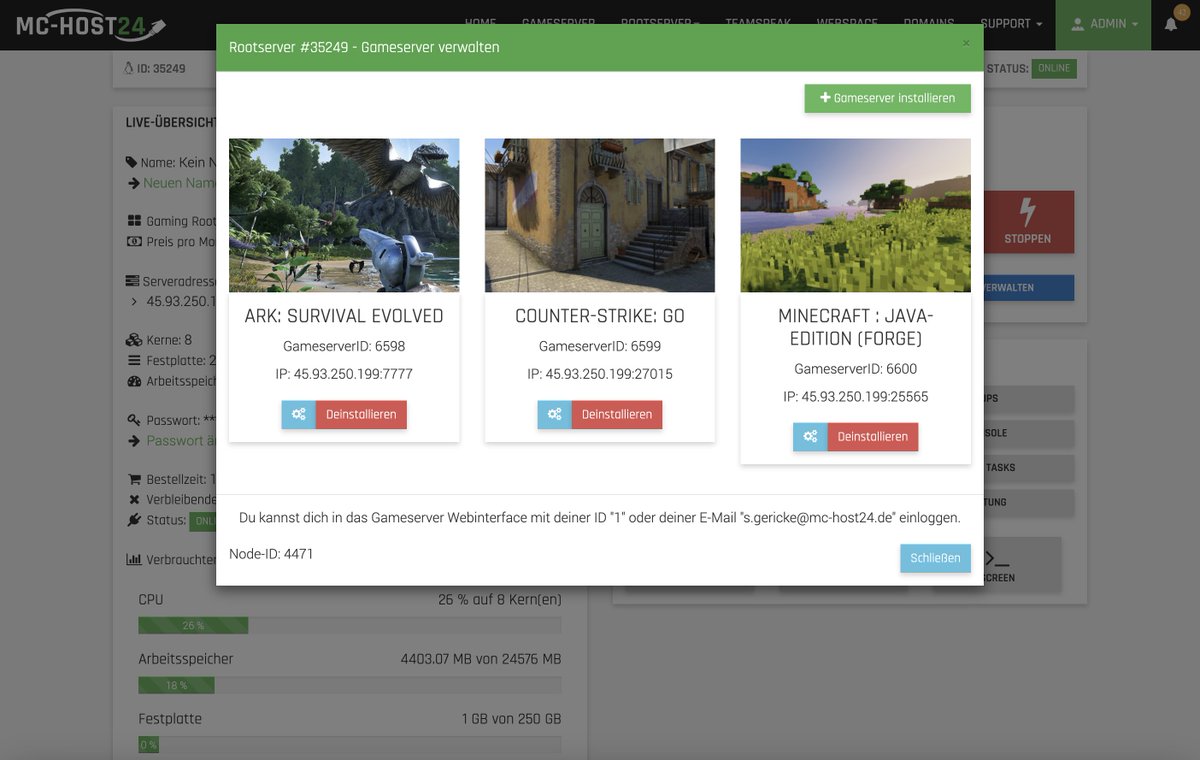
Task: Click Deinstallieren under Counter-Strike: GO
Action: pos(617,414)
